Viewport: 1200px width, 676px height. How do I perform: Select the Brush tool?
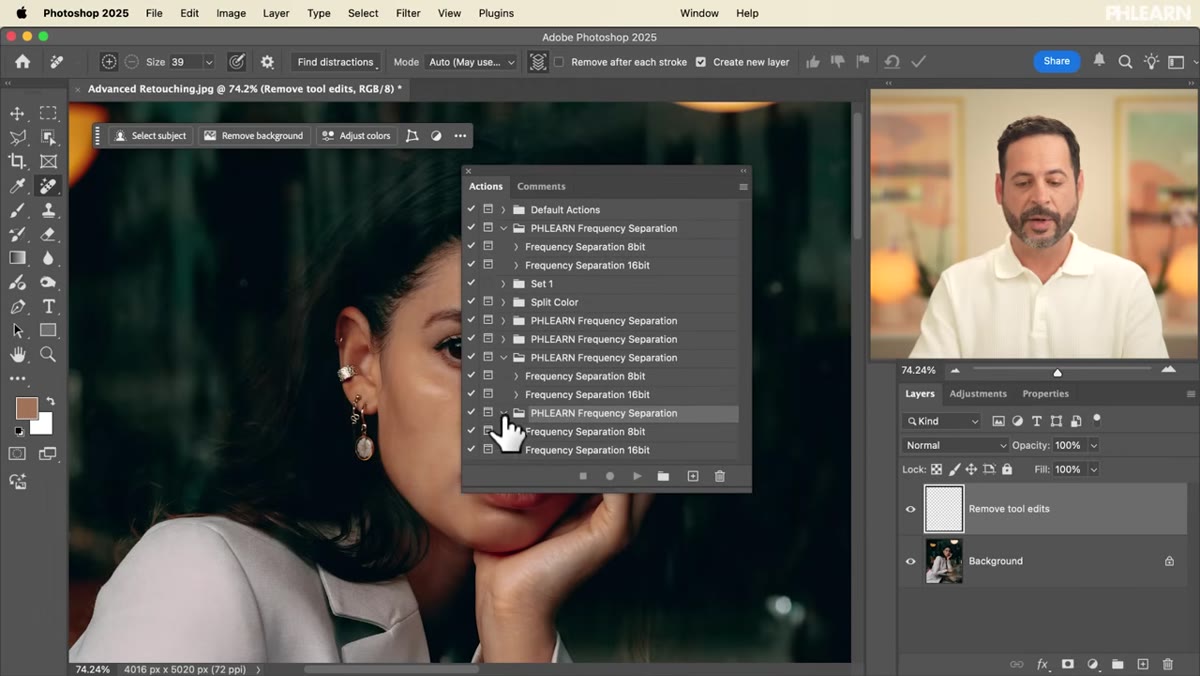(x=18, y=210)
